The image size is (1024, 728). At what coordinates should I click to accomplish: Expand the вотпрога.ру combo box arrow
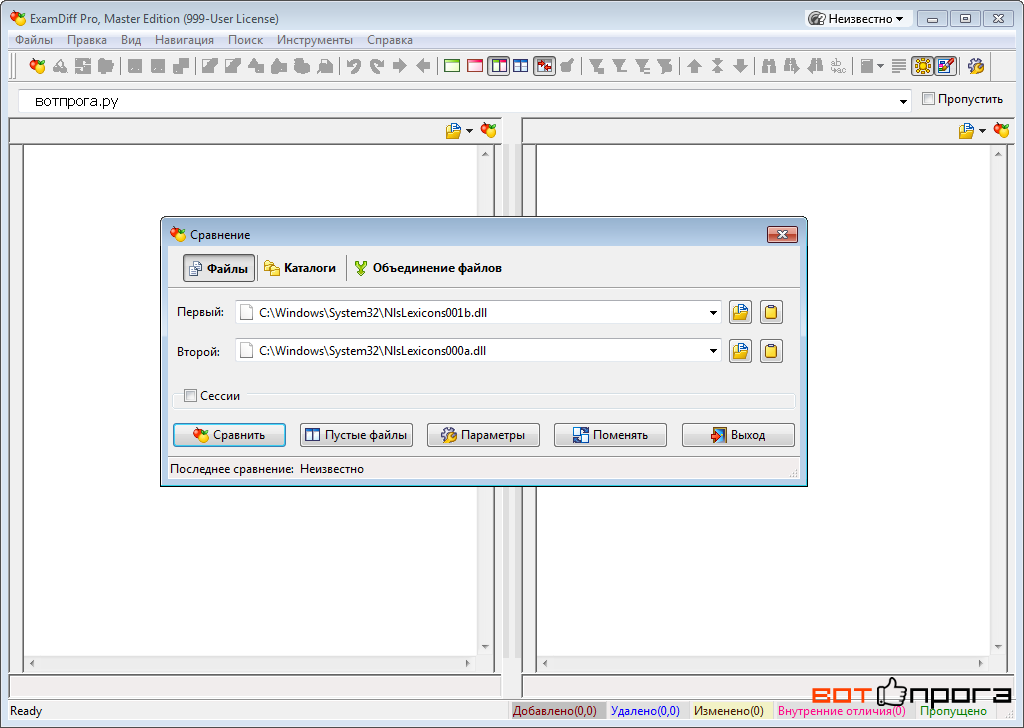[x=903, y=101]
